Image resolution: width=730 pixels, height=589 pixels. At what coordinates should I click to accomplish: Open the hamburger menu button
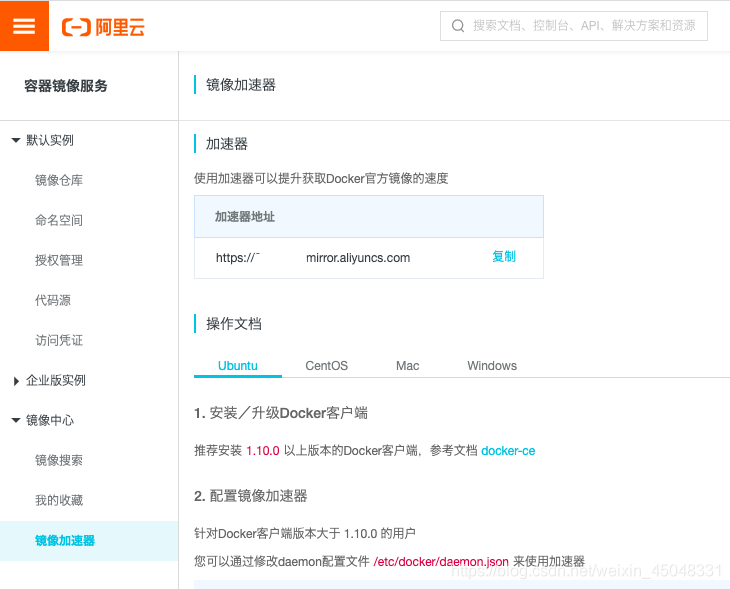coord(24,26)
